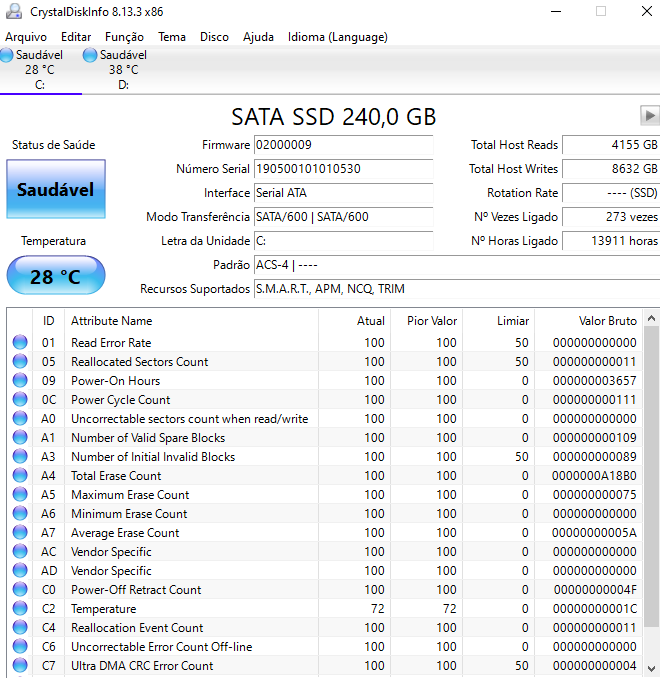Viewport: 660px width, 678px height.
Task: Close the CrystalDiskInfo window
Action: 647,12
